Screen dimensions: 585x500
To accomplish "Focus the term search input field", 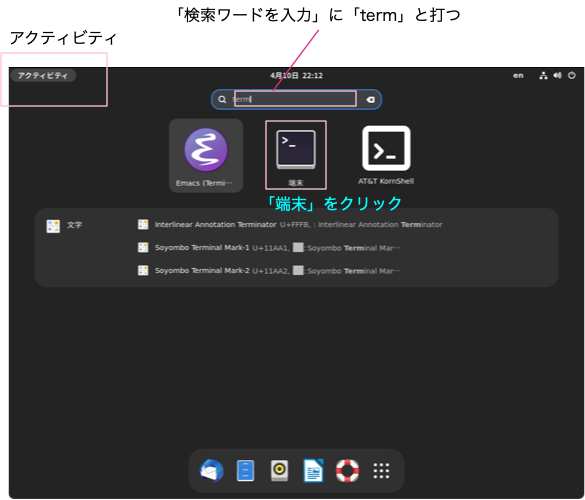I will pyautogui.click(x=295, y=99).
